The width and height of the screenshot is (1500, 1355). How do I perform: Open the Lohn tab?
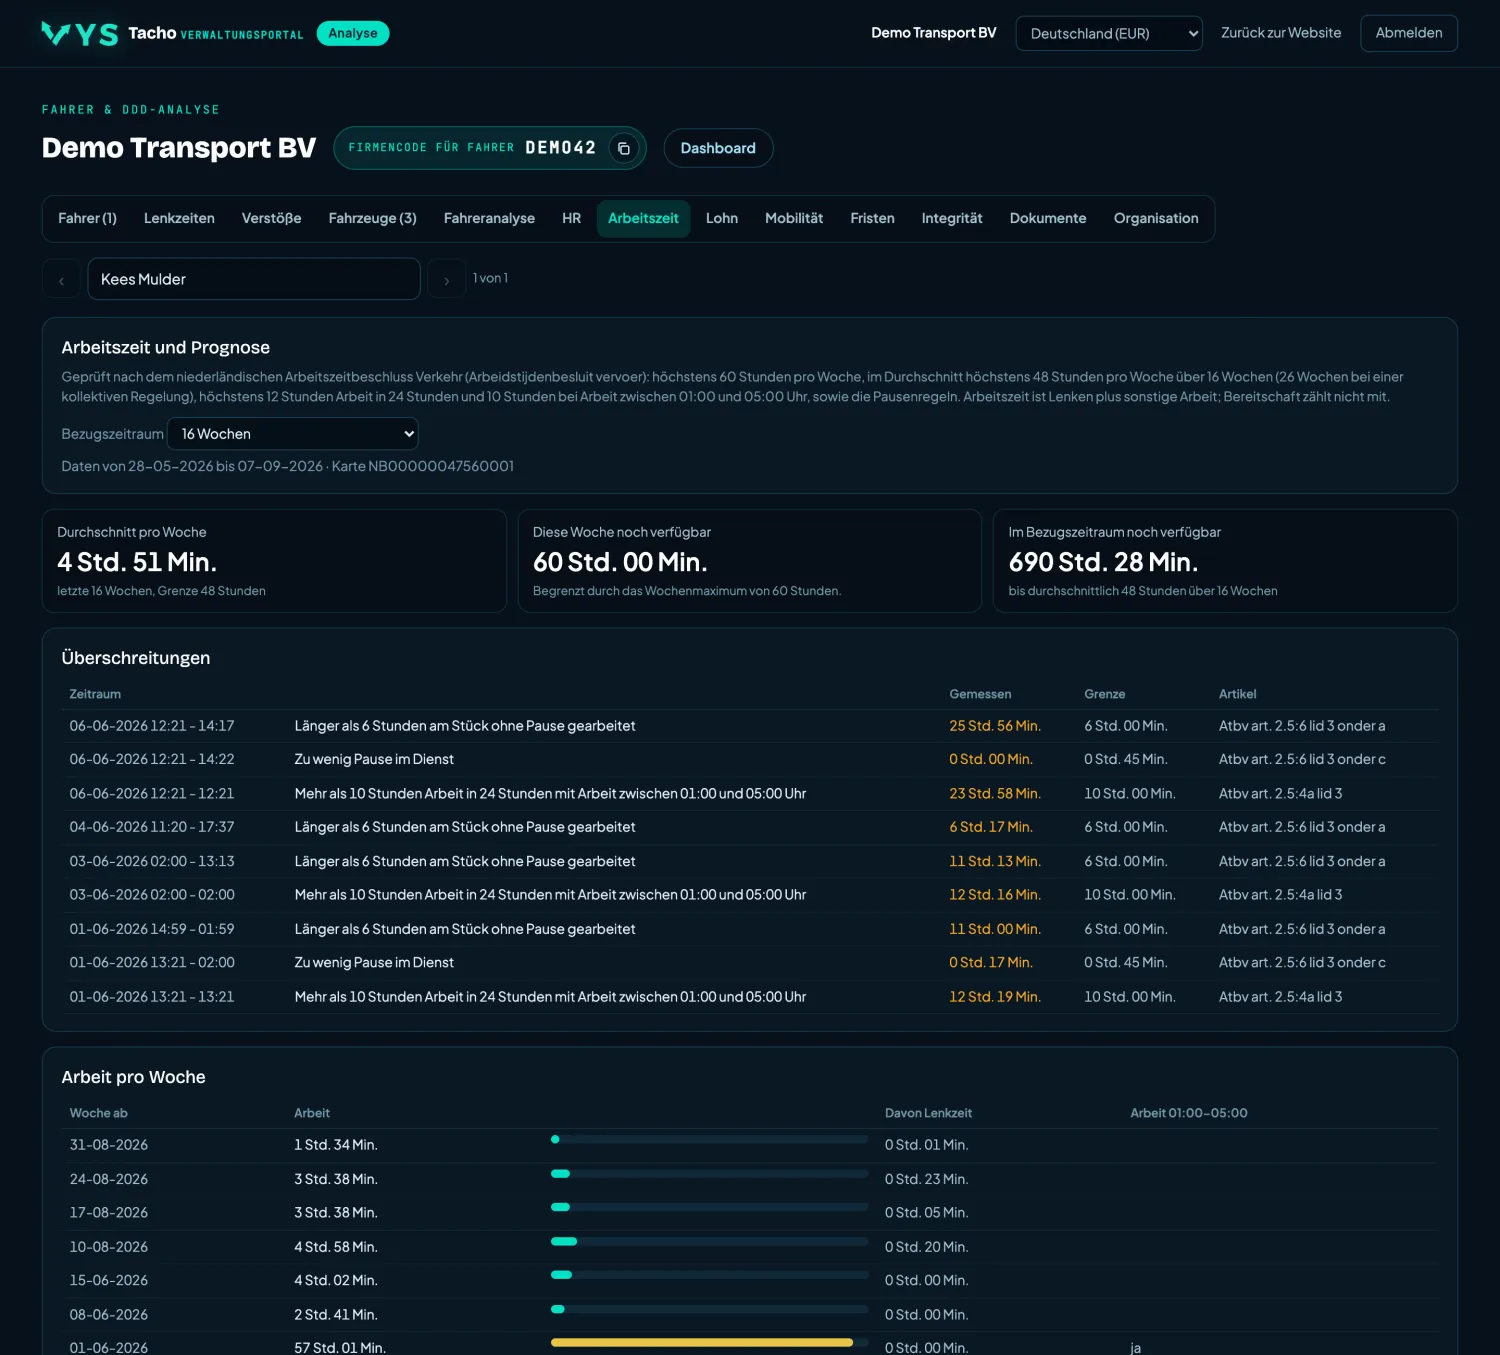722,218
